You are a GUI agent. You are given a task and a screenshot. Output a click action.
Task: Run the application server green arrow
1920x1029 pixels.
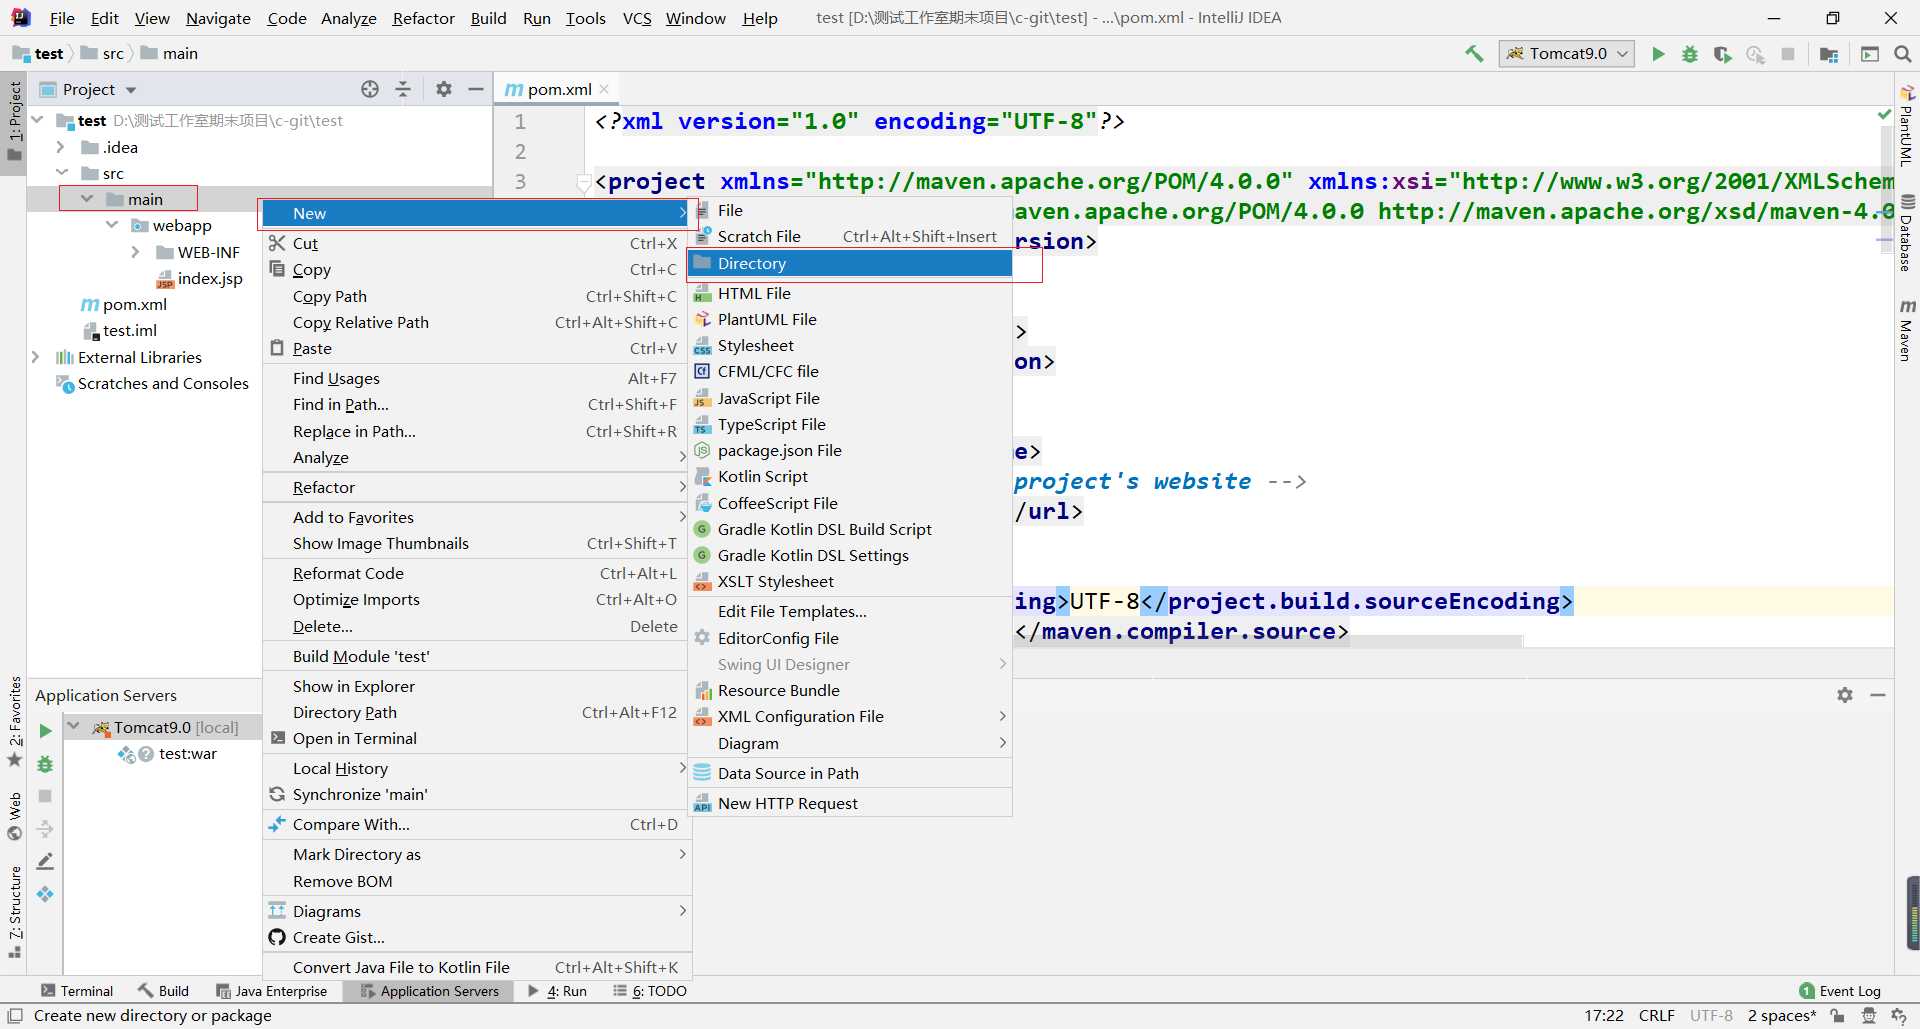45,731
